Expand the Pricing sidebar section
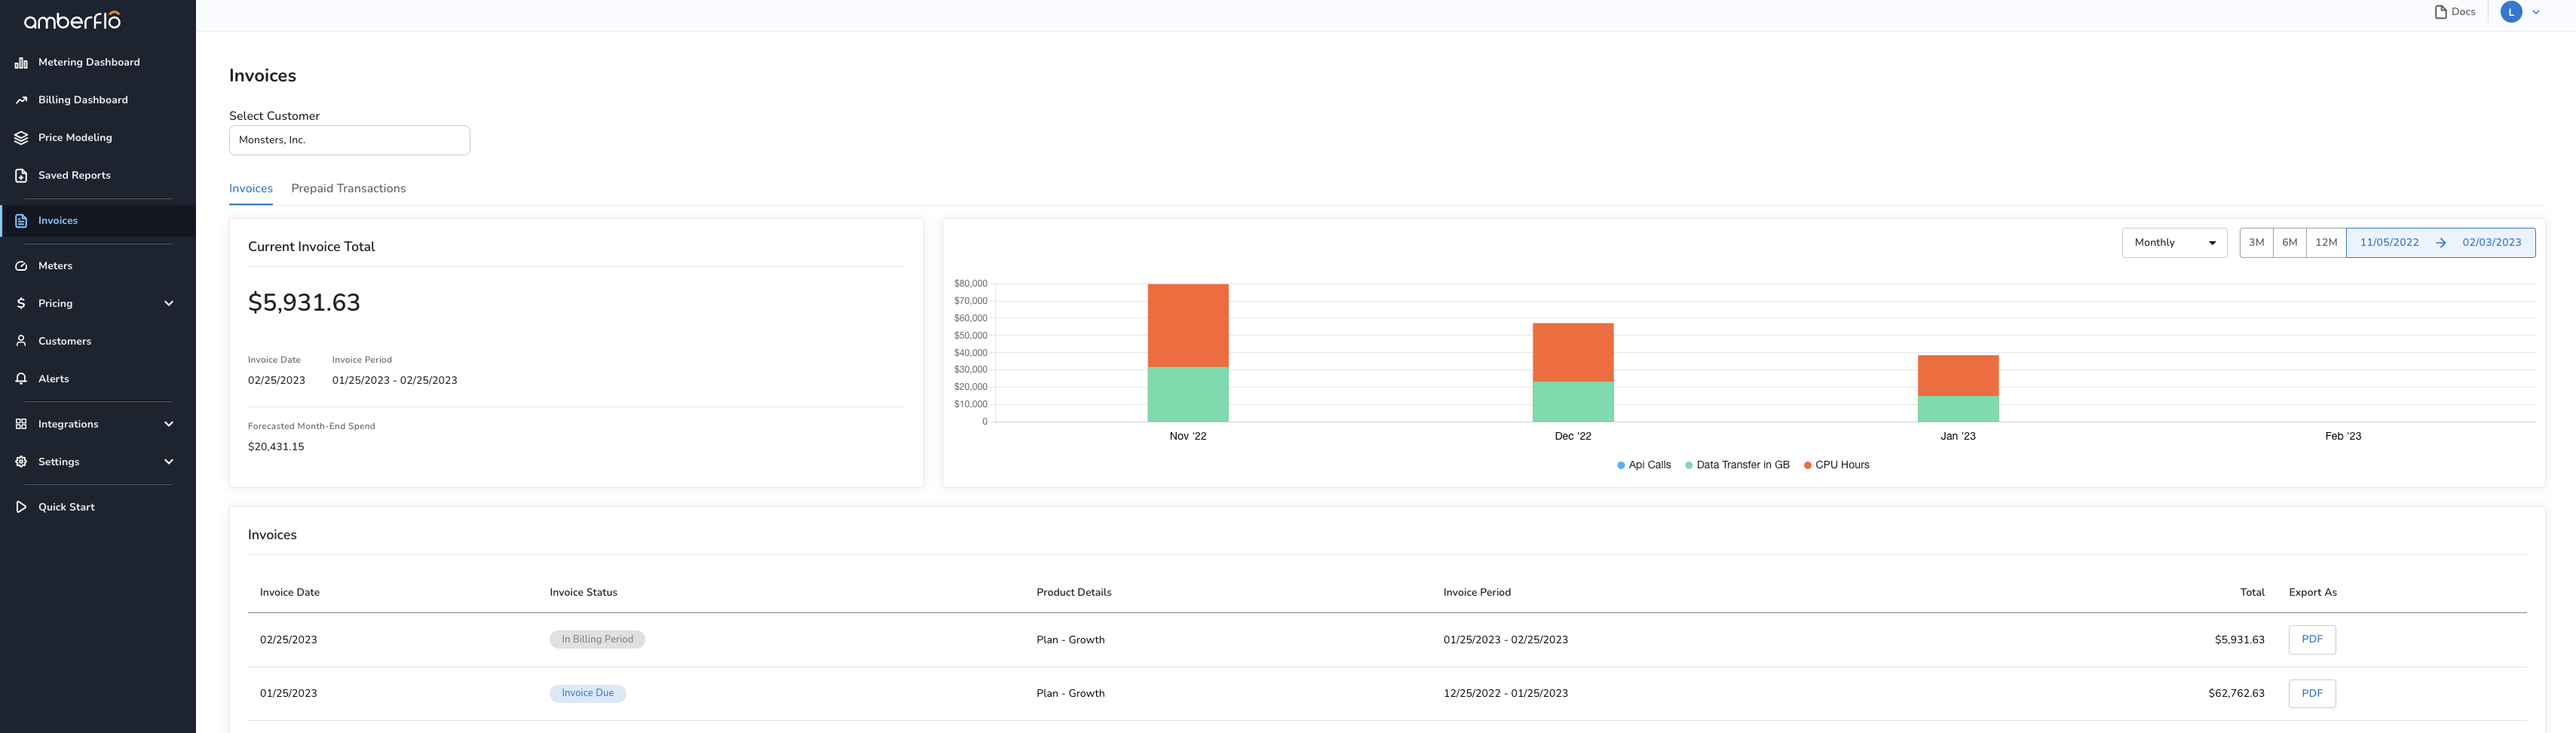 tap(168, 303)
